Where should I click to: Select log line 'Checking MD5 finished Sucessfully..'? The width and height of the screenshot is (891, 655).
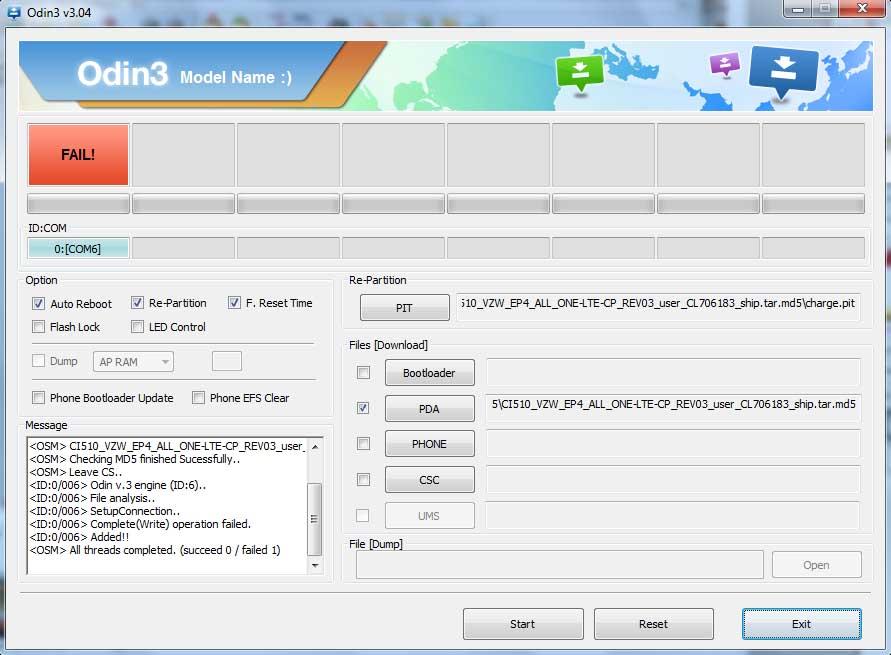coord(135,459)
